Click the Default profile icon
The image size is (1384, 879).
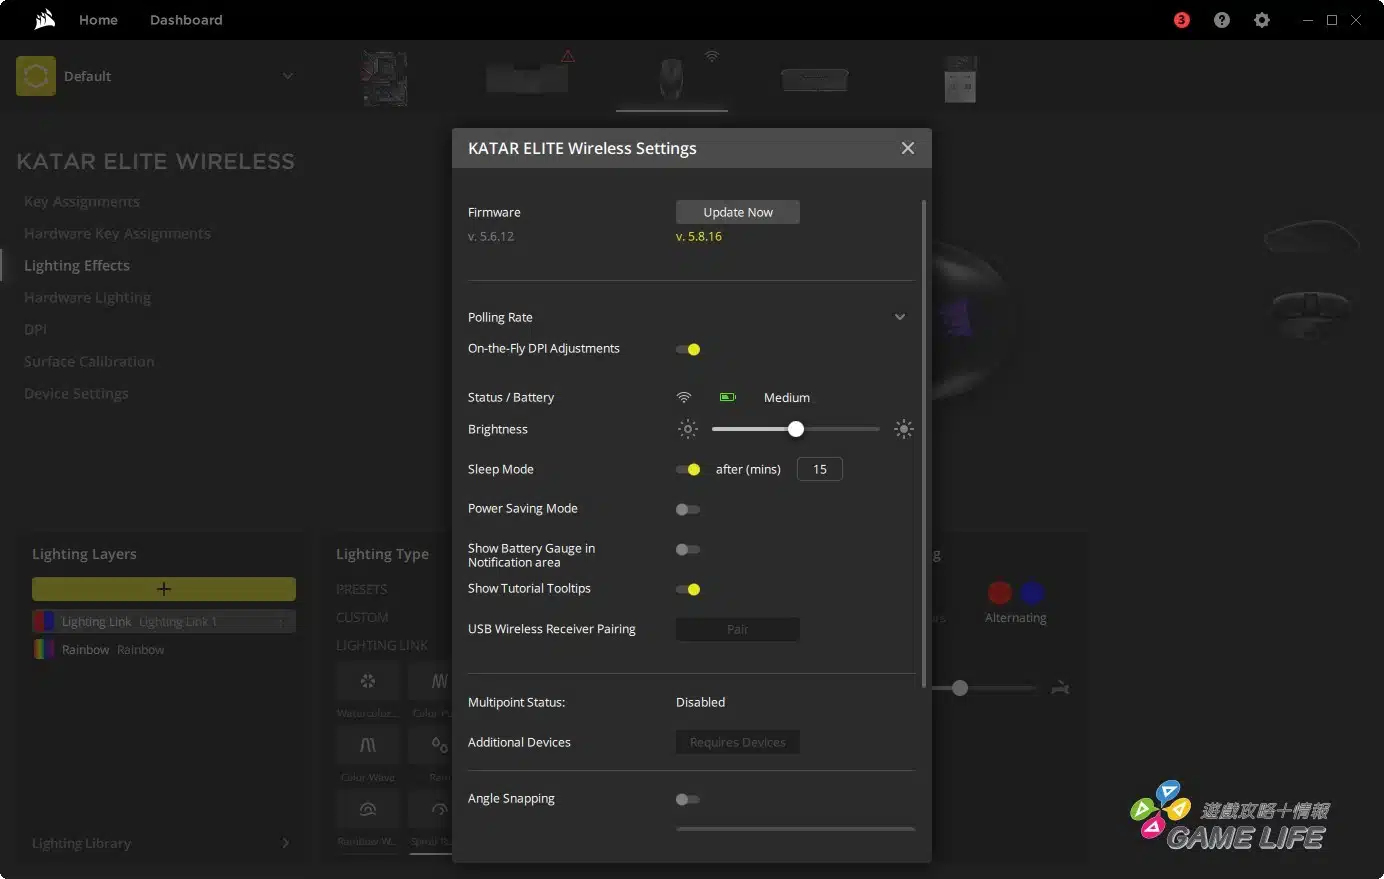point(36,76)
